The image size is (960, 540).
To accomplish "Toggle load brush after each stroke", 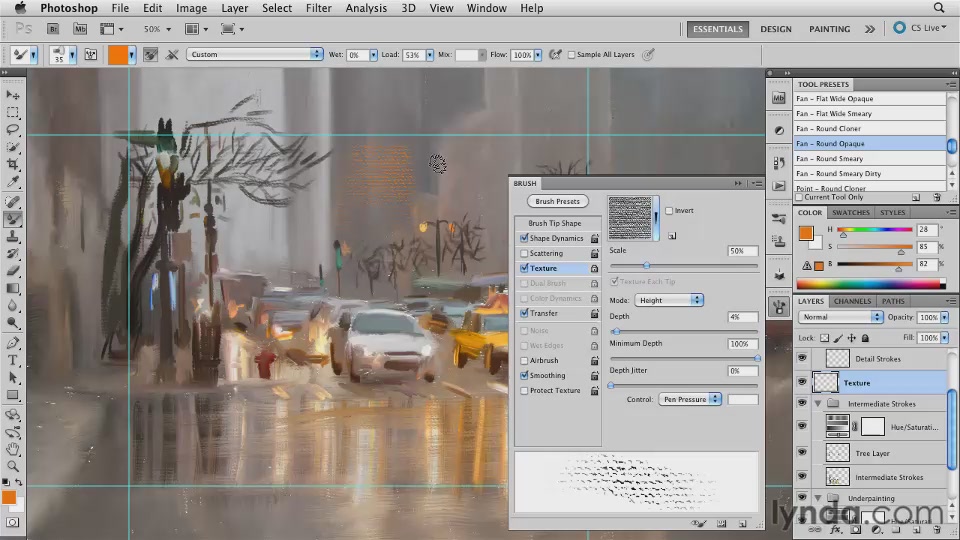I will [150, 54].
